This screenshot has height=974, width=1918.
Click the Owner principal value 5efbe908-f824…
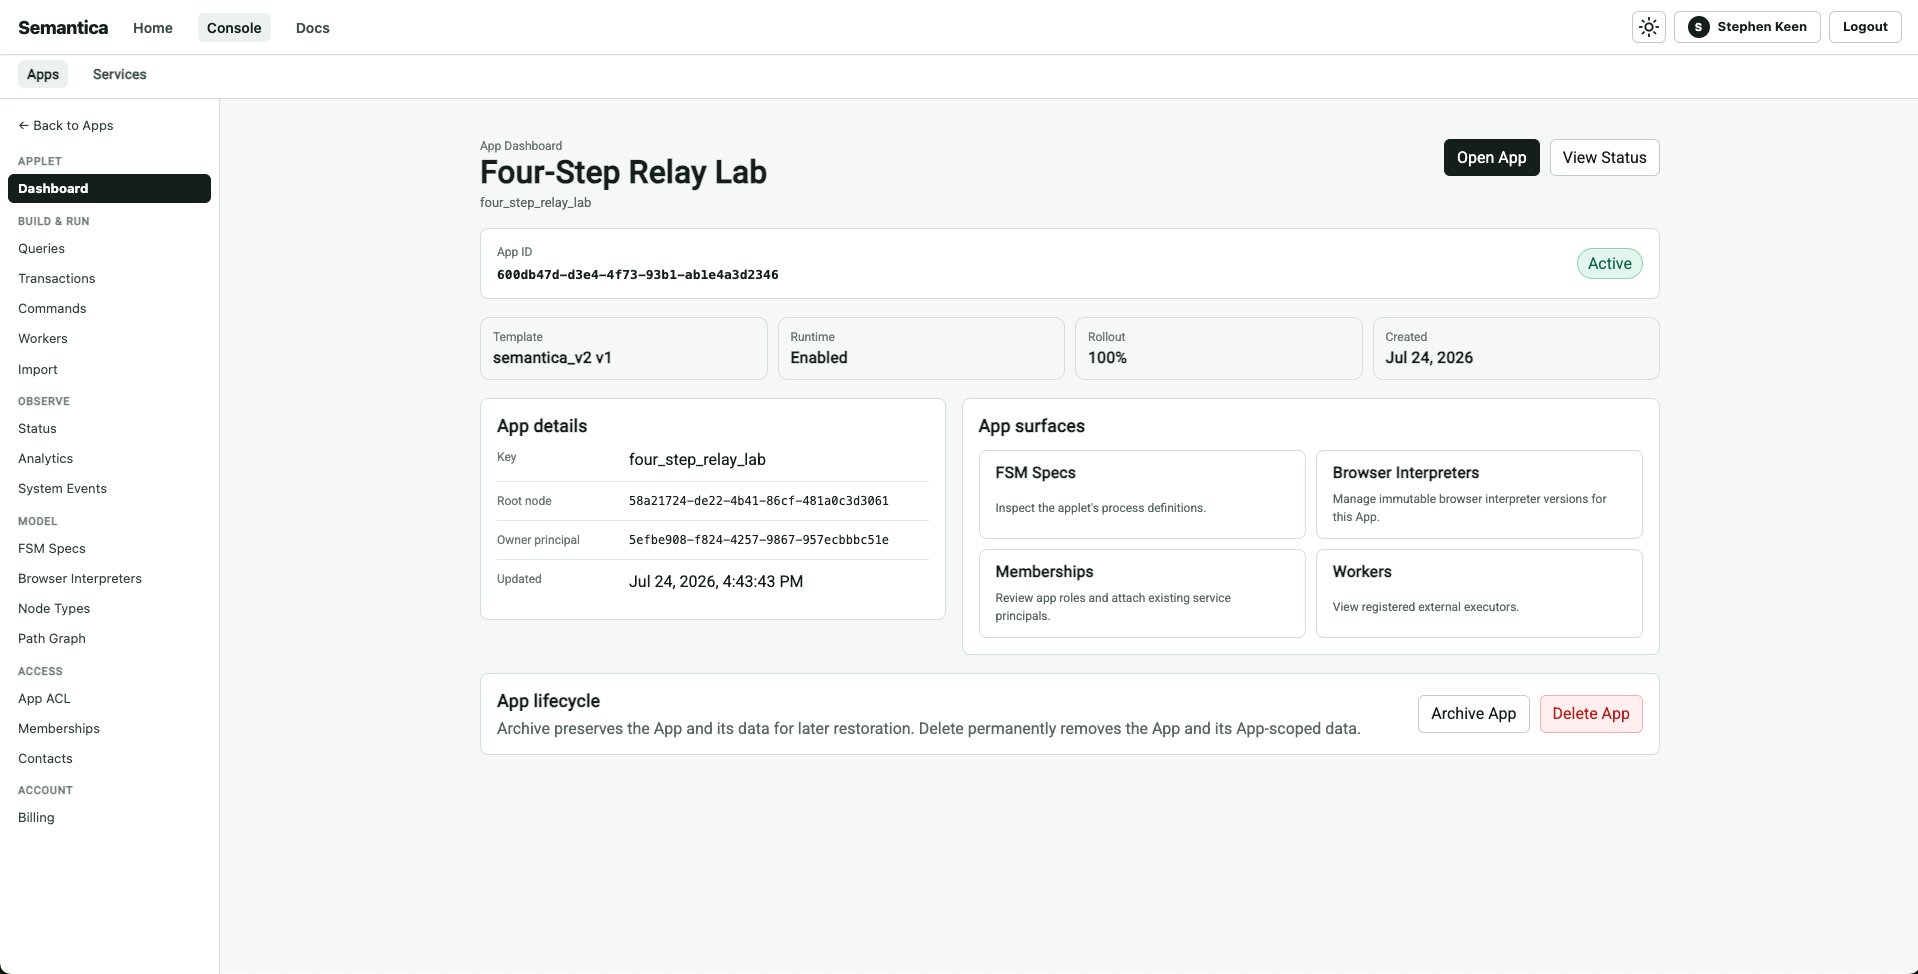(758, 539)
